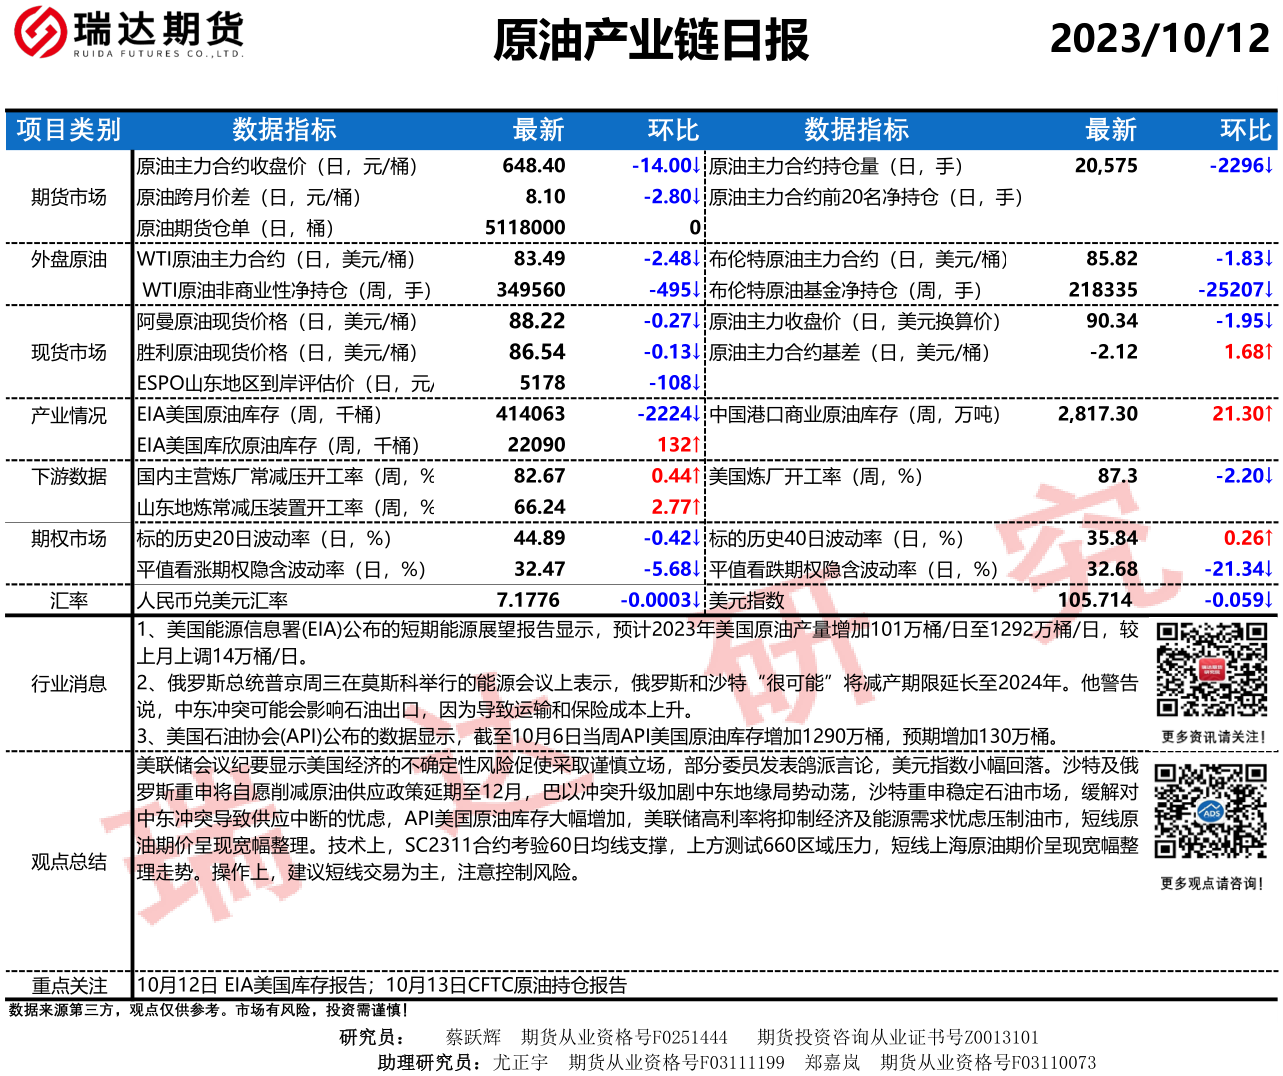Click the QR code above 更多观点请咨询

coord(1211,811)
